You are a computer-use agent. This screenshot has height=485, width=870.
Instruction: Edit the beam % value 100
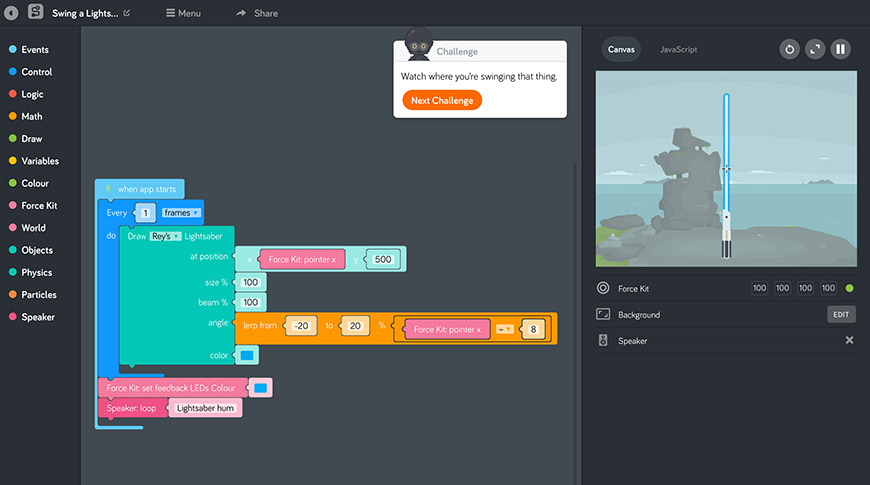[250, 302]
